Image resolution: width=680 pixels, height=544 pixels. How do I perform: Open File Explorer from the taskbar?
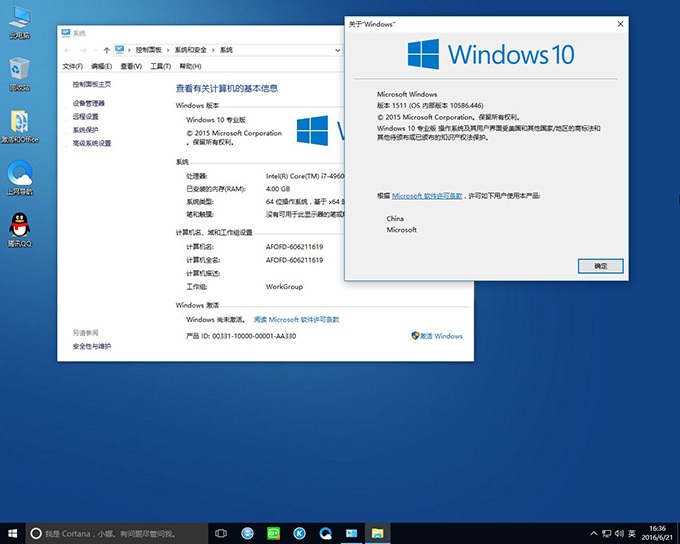coord(377,533)
